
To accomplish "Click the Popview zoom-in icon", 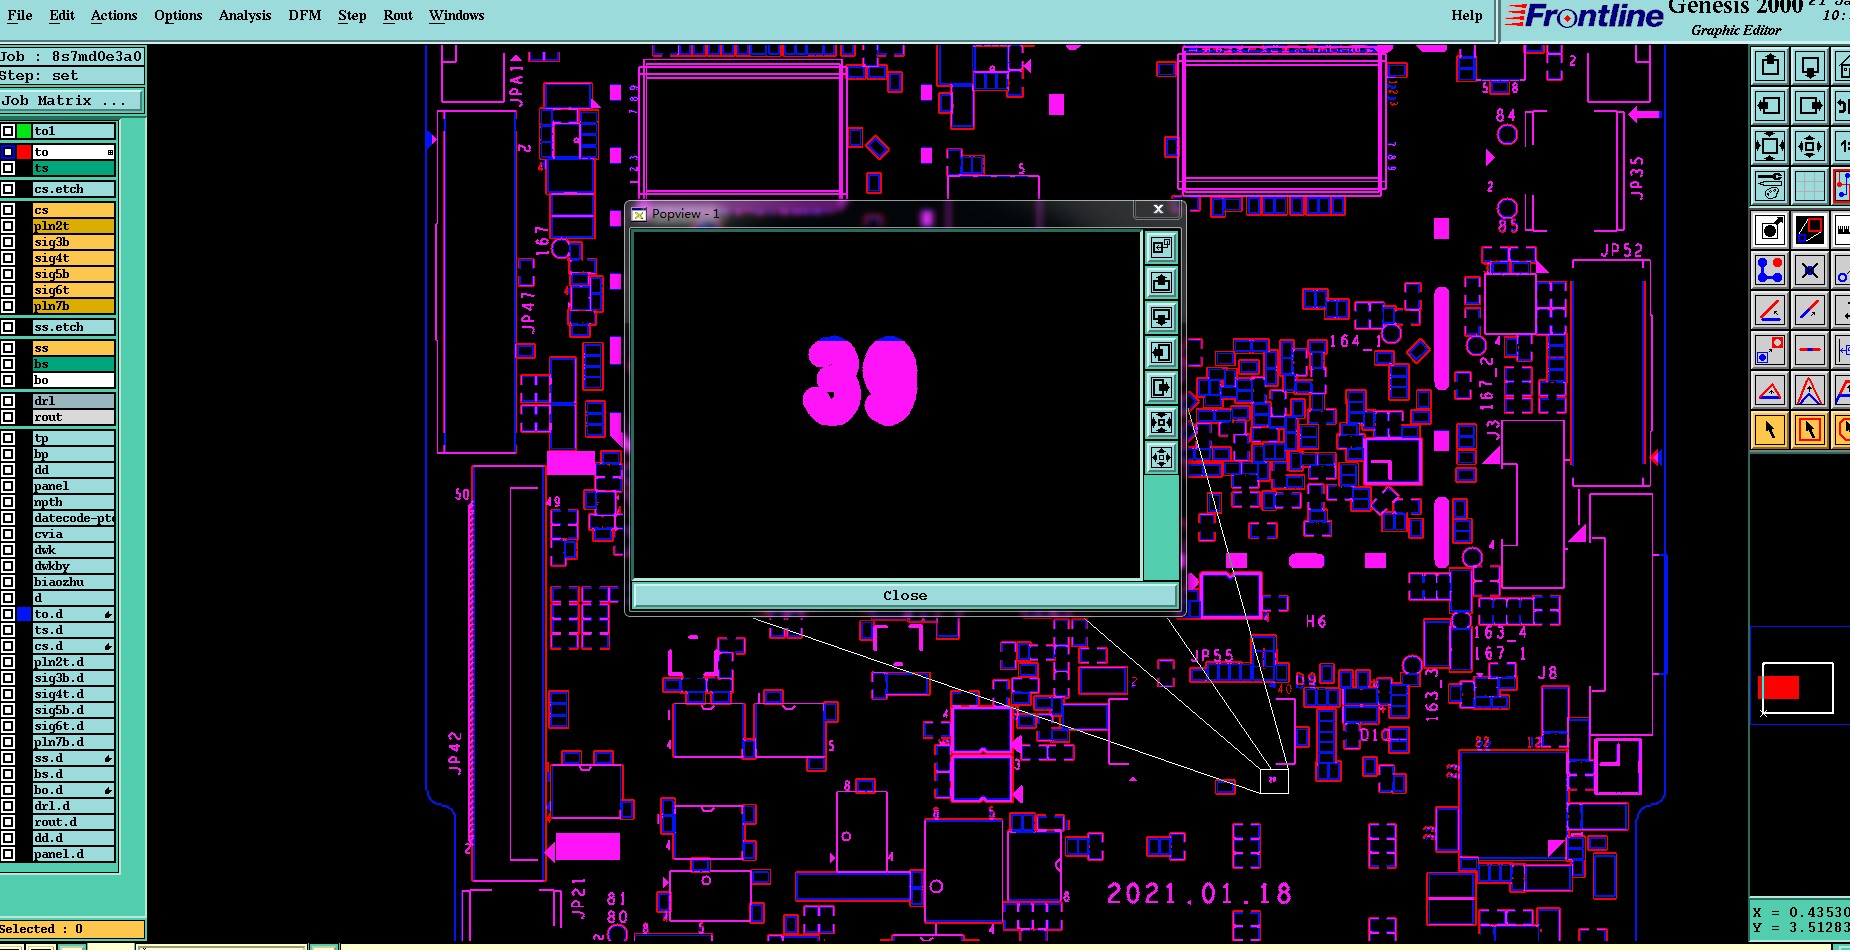I will tap(1161, 422).
